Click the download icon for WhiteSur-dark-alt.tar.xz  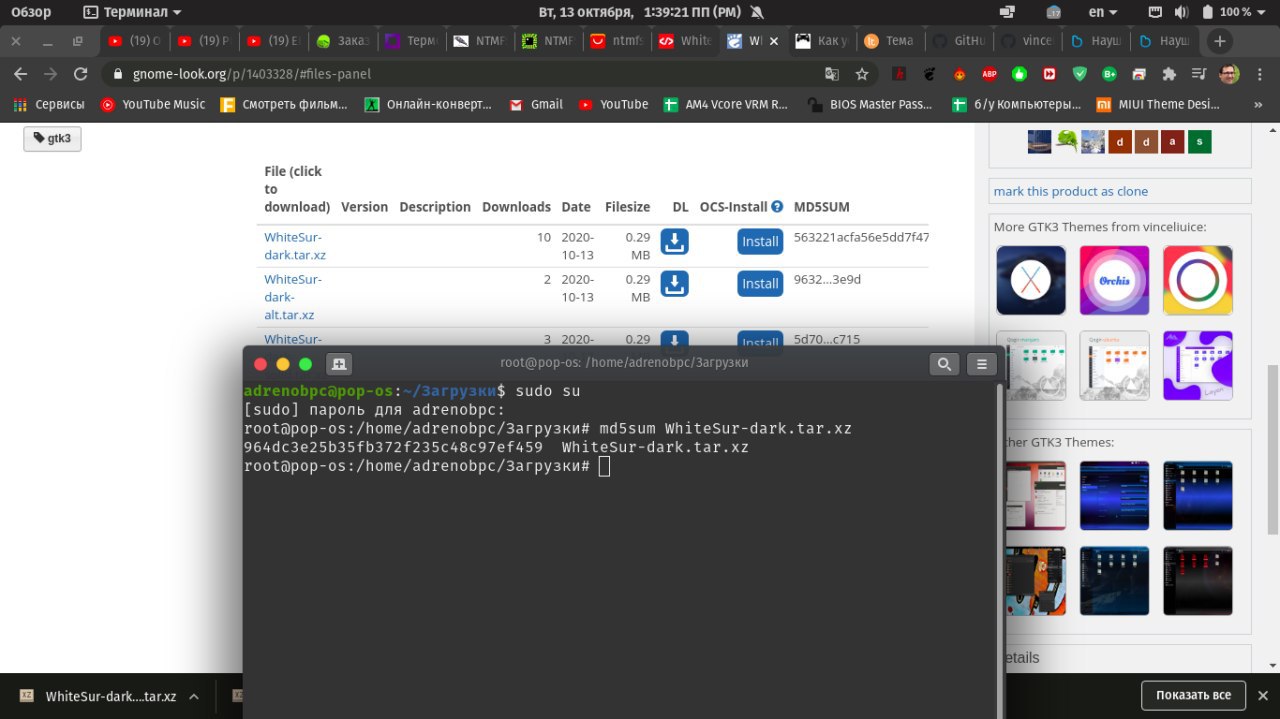tap(675, 284)
